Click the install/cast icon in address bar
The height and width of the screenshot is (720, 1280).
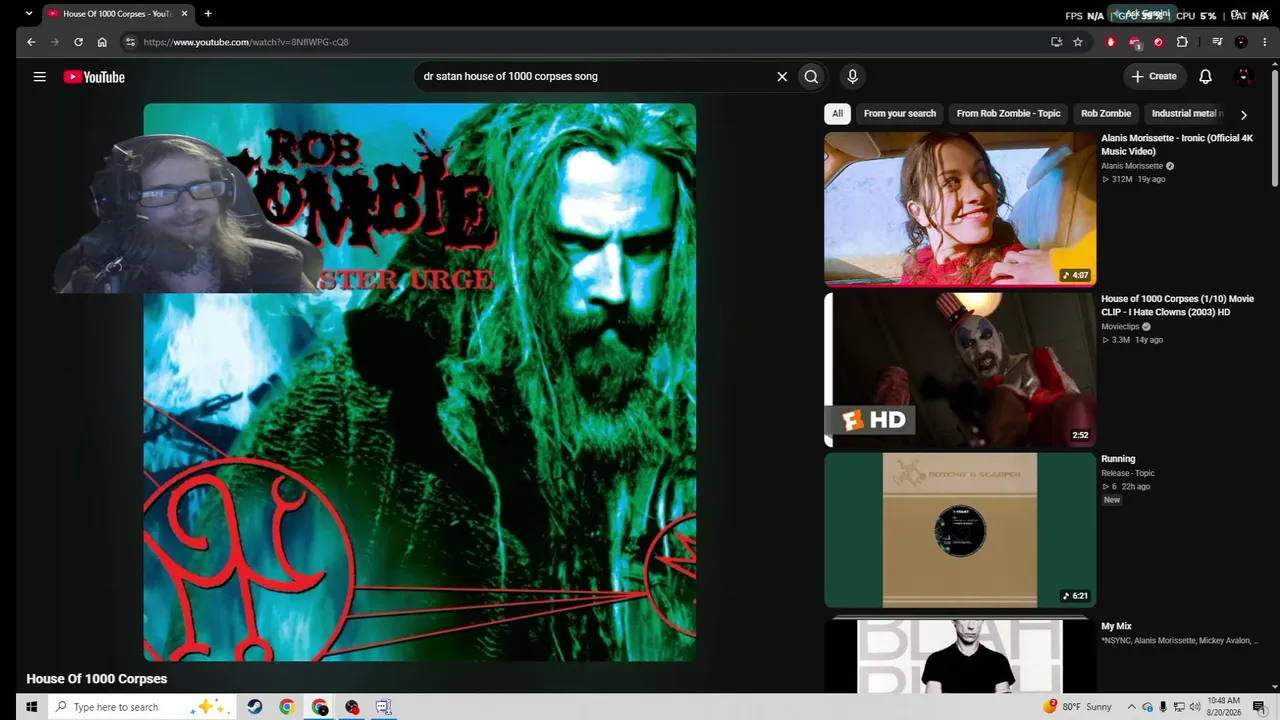pyautogui.click(x=1056, y=42)
